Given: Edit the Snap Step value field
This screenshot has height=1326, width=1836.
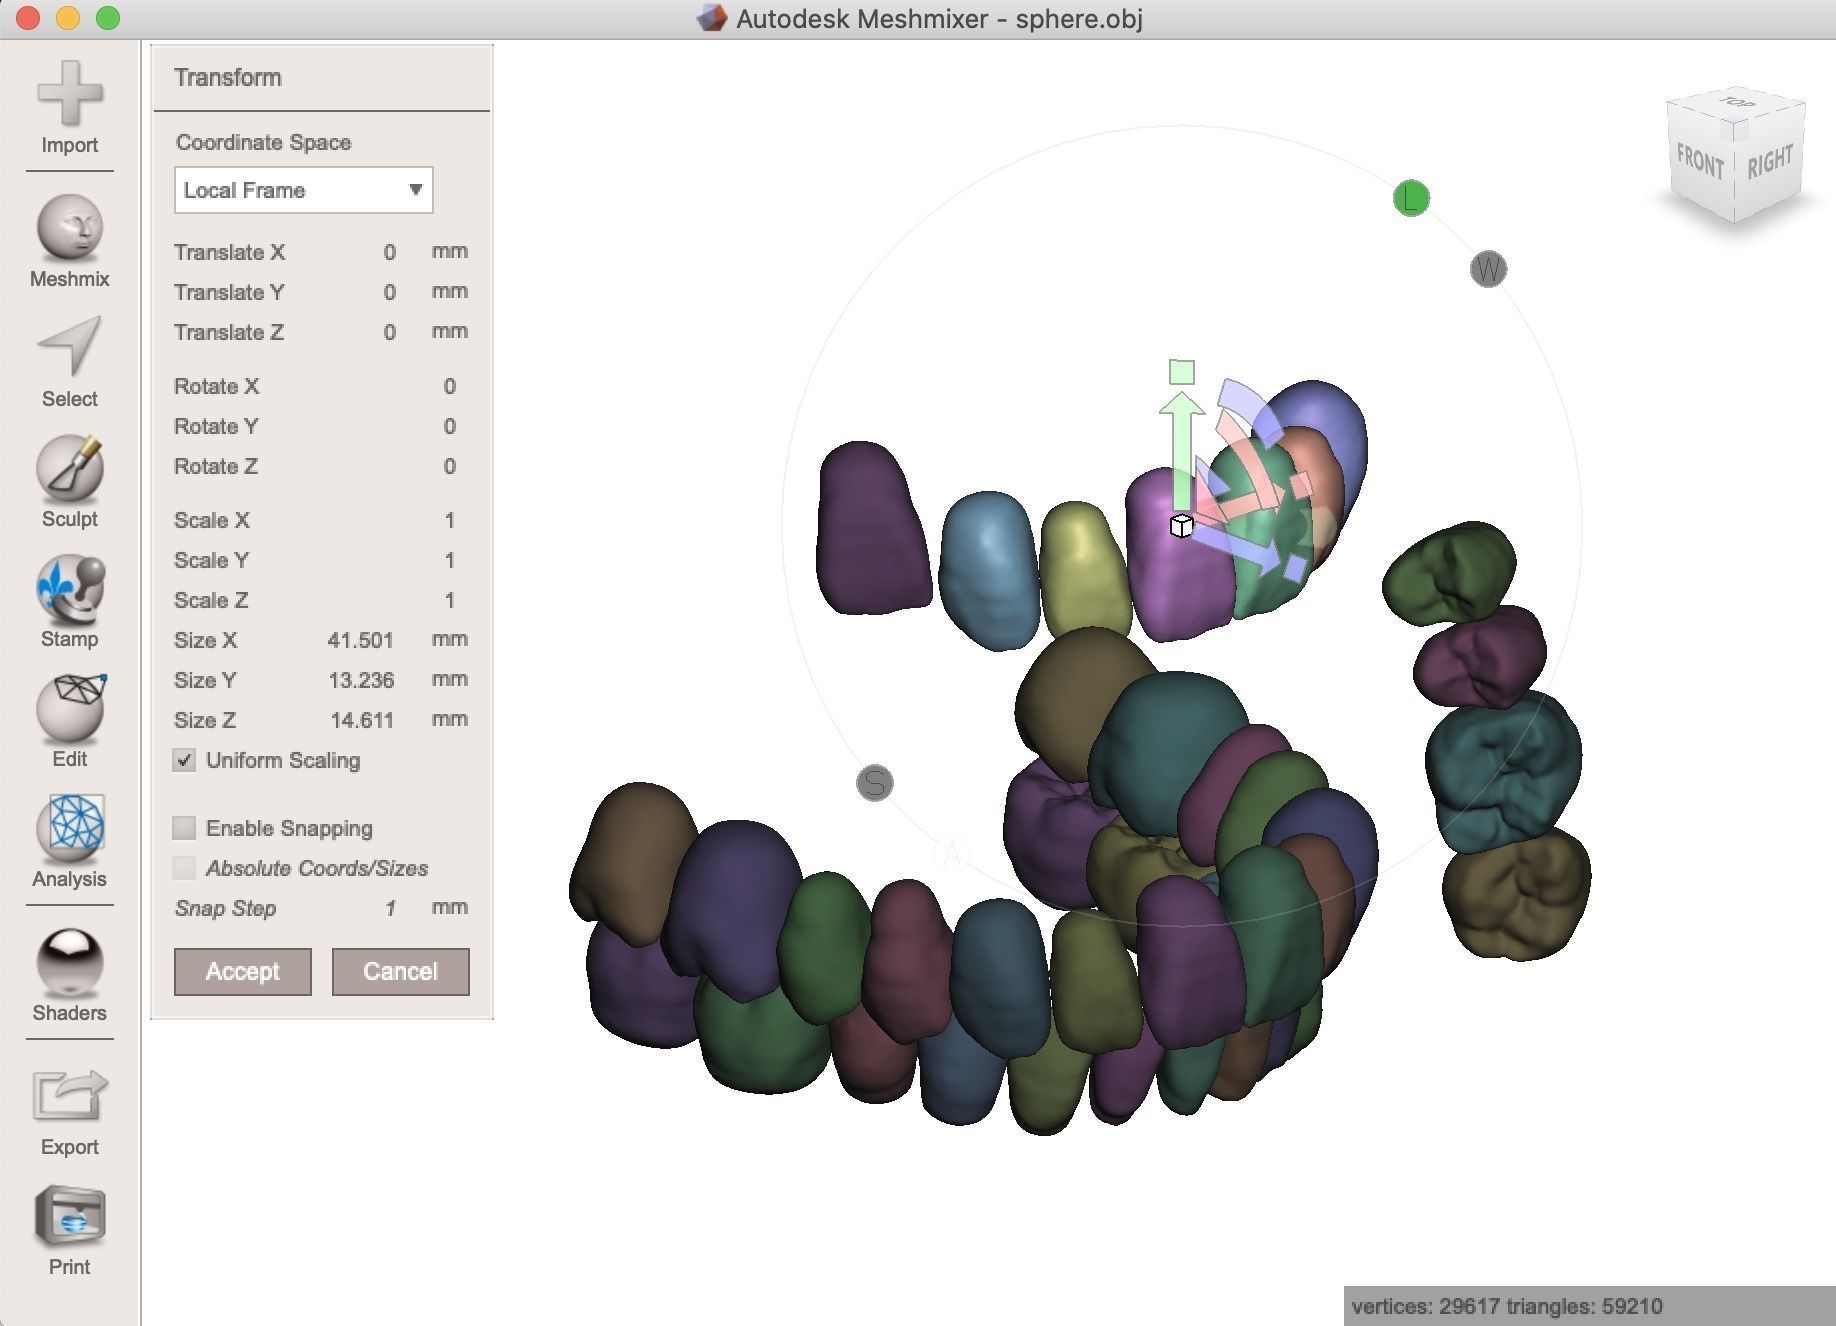Looking at the screenshot, I should (390, 908).
